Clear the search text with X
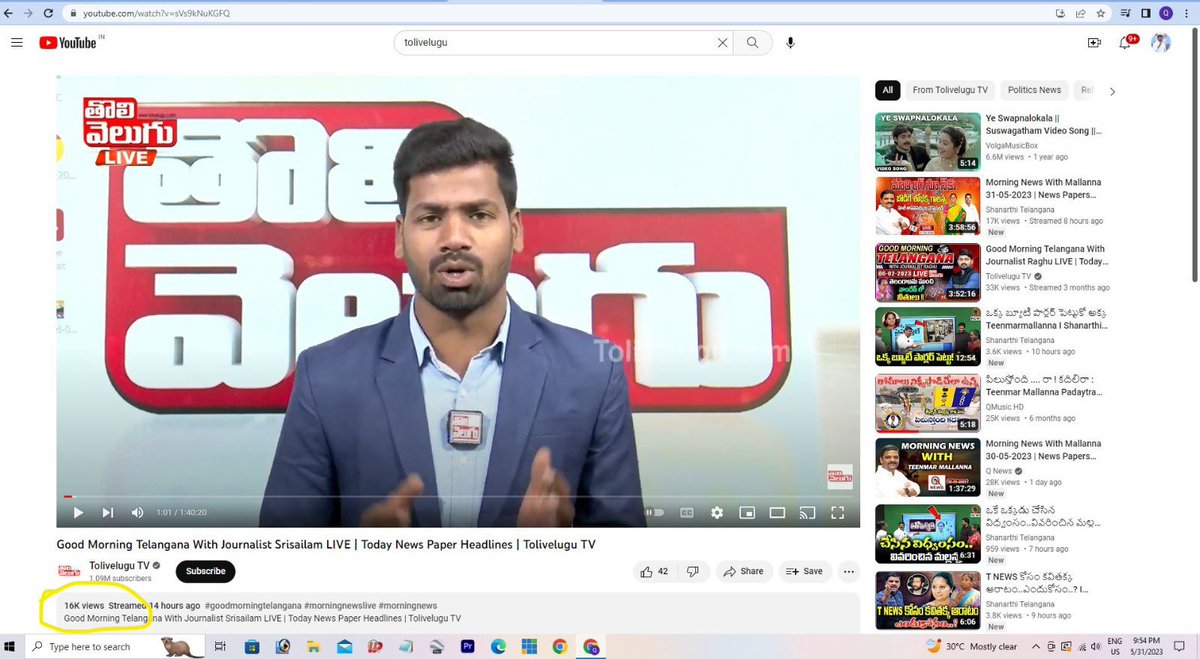Viewport: 1200px width, 659px height. pos(723,43)
